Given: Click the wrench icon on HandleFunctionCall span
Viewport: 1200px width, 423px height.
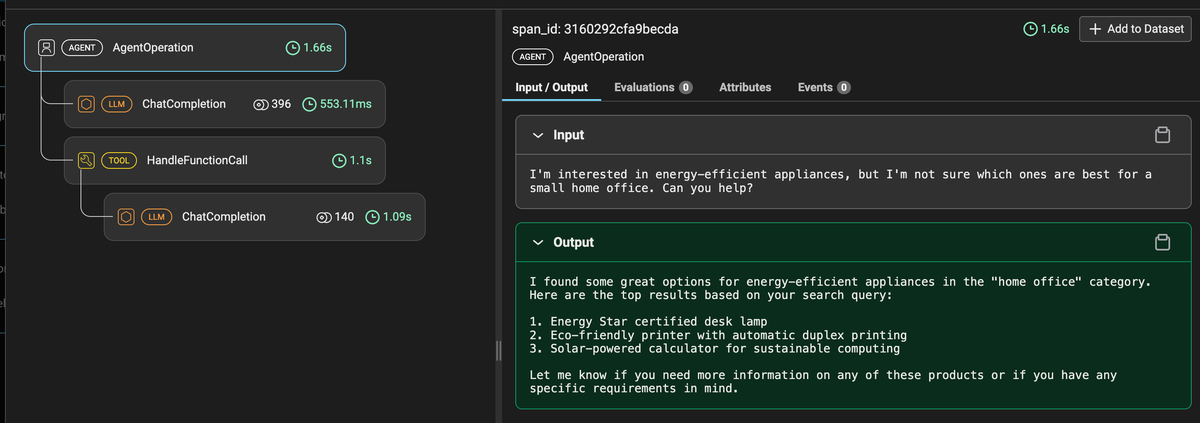Looking at the screenshot, I should (85, 160).
